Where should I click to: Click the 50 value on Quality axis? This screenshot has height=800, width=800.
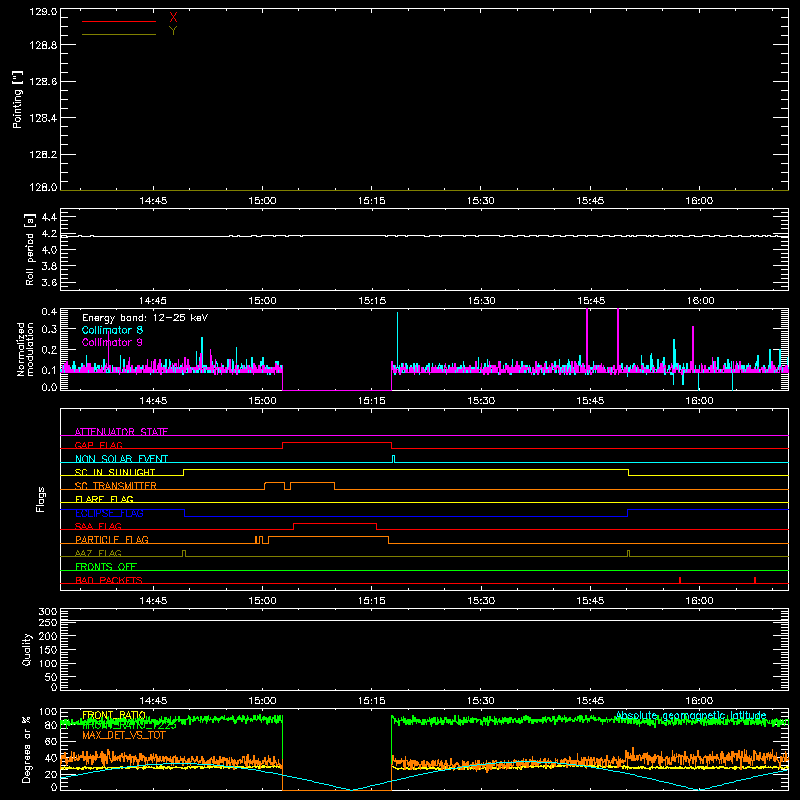(x=51, y=677)
